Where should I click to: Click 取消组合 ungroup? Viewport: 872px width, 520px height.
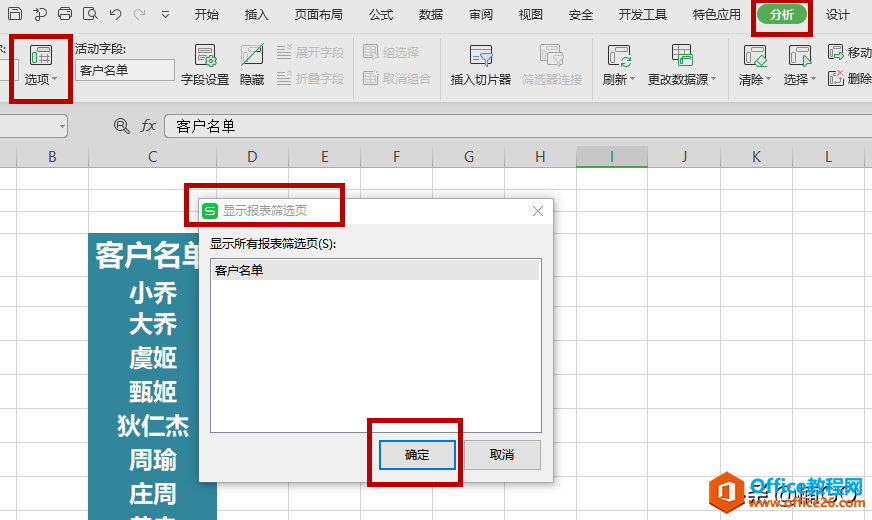[397, 78]
